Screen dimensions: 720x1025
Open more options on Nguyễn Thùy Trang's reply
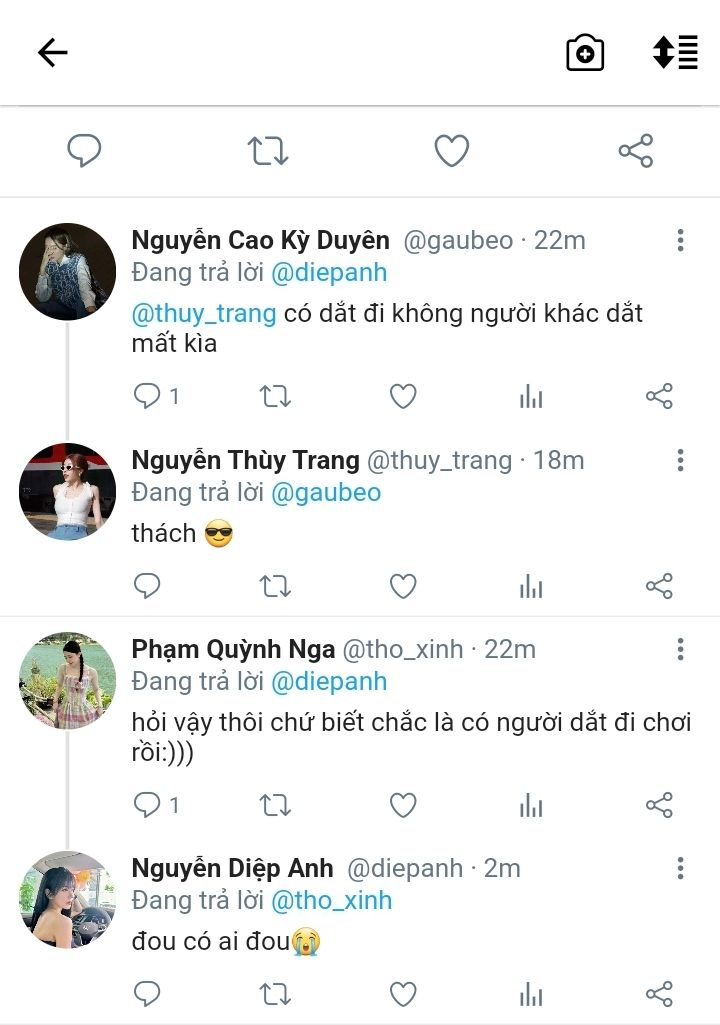(680, 460)
